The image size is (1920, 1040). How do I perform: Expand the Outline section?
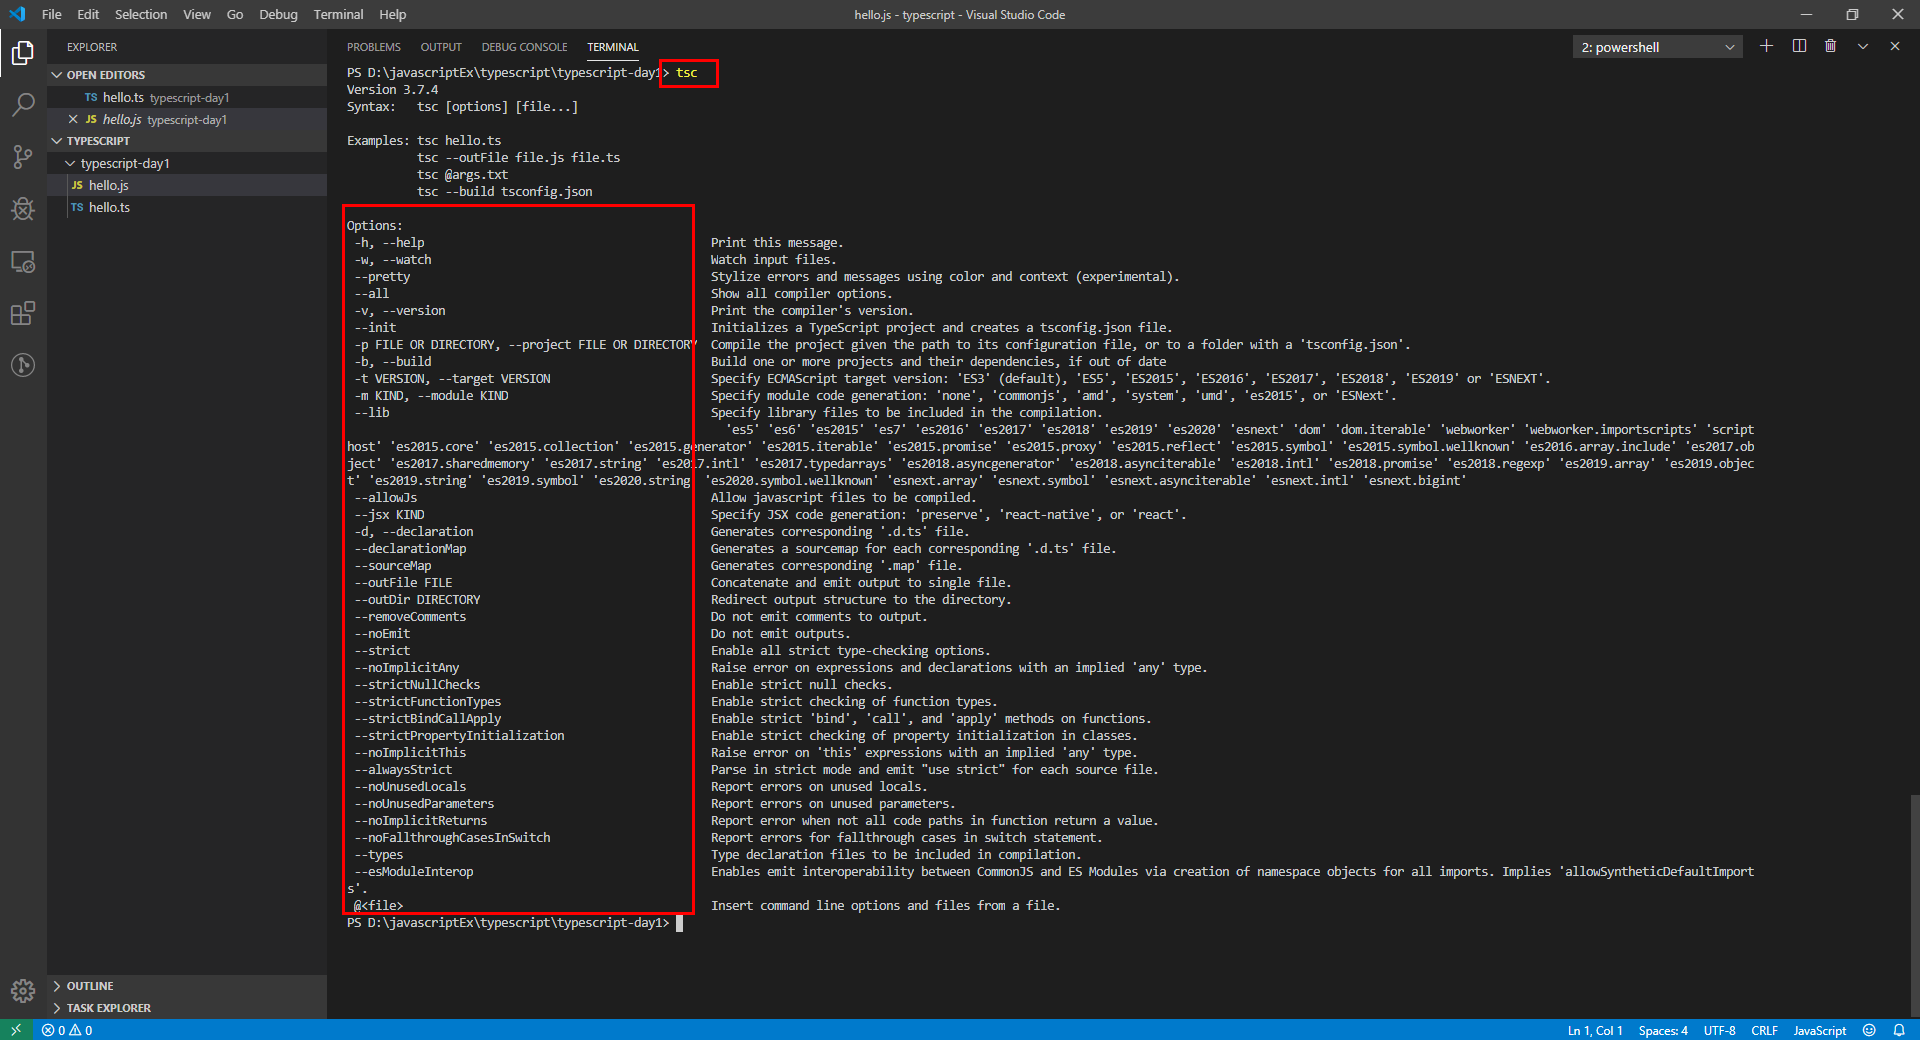[187, 986]
